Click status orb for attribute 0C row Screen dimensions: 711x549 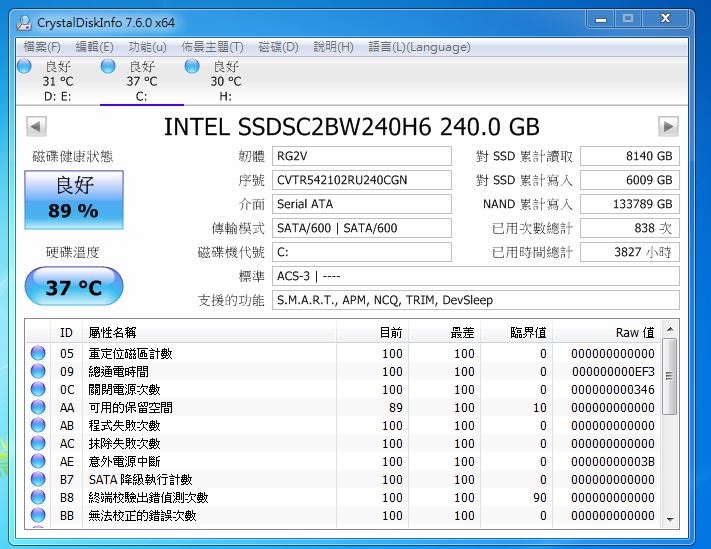(38, 389)
